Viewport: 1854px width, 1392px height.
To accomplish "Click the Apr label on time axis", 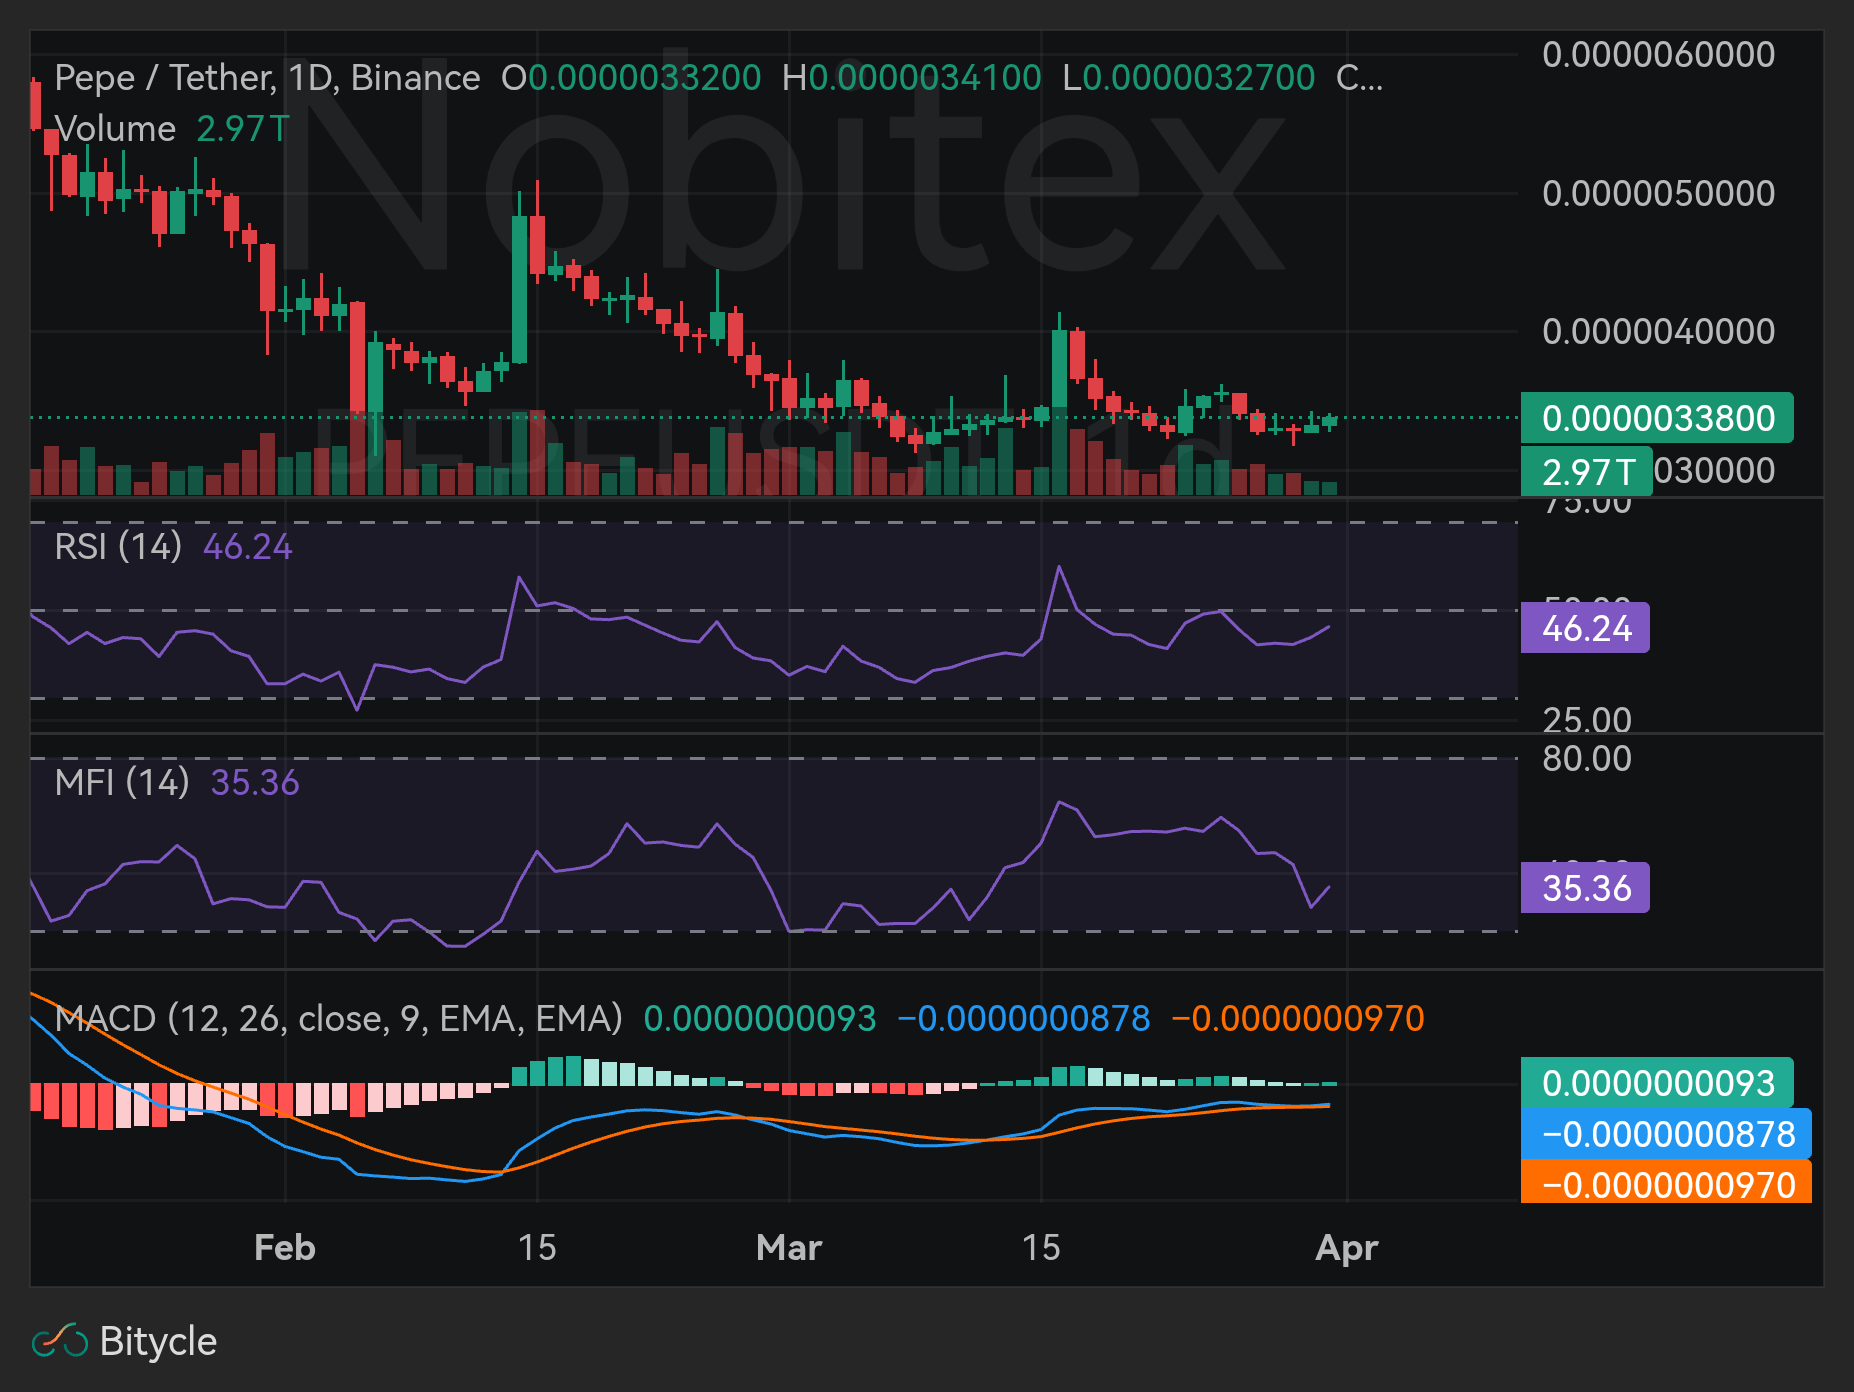I will (1347, 1247).
